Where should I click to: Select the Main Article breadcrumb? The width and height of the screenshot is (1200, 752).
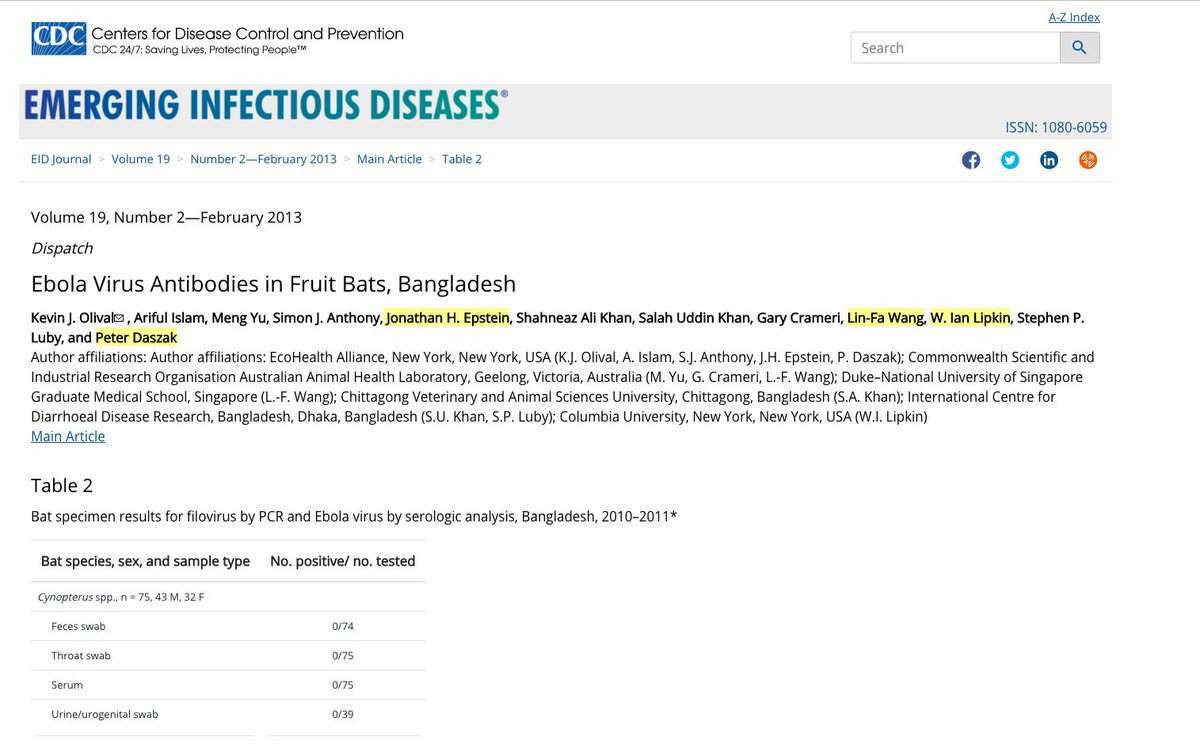click(x=389, y=159)
